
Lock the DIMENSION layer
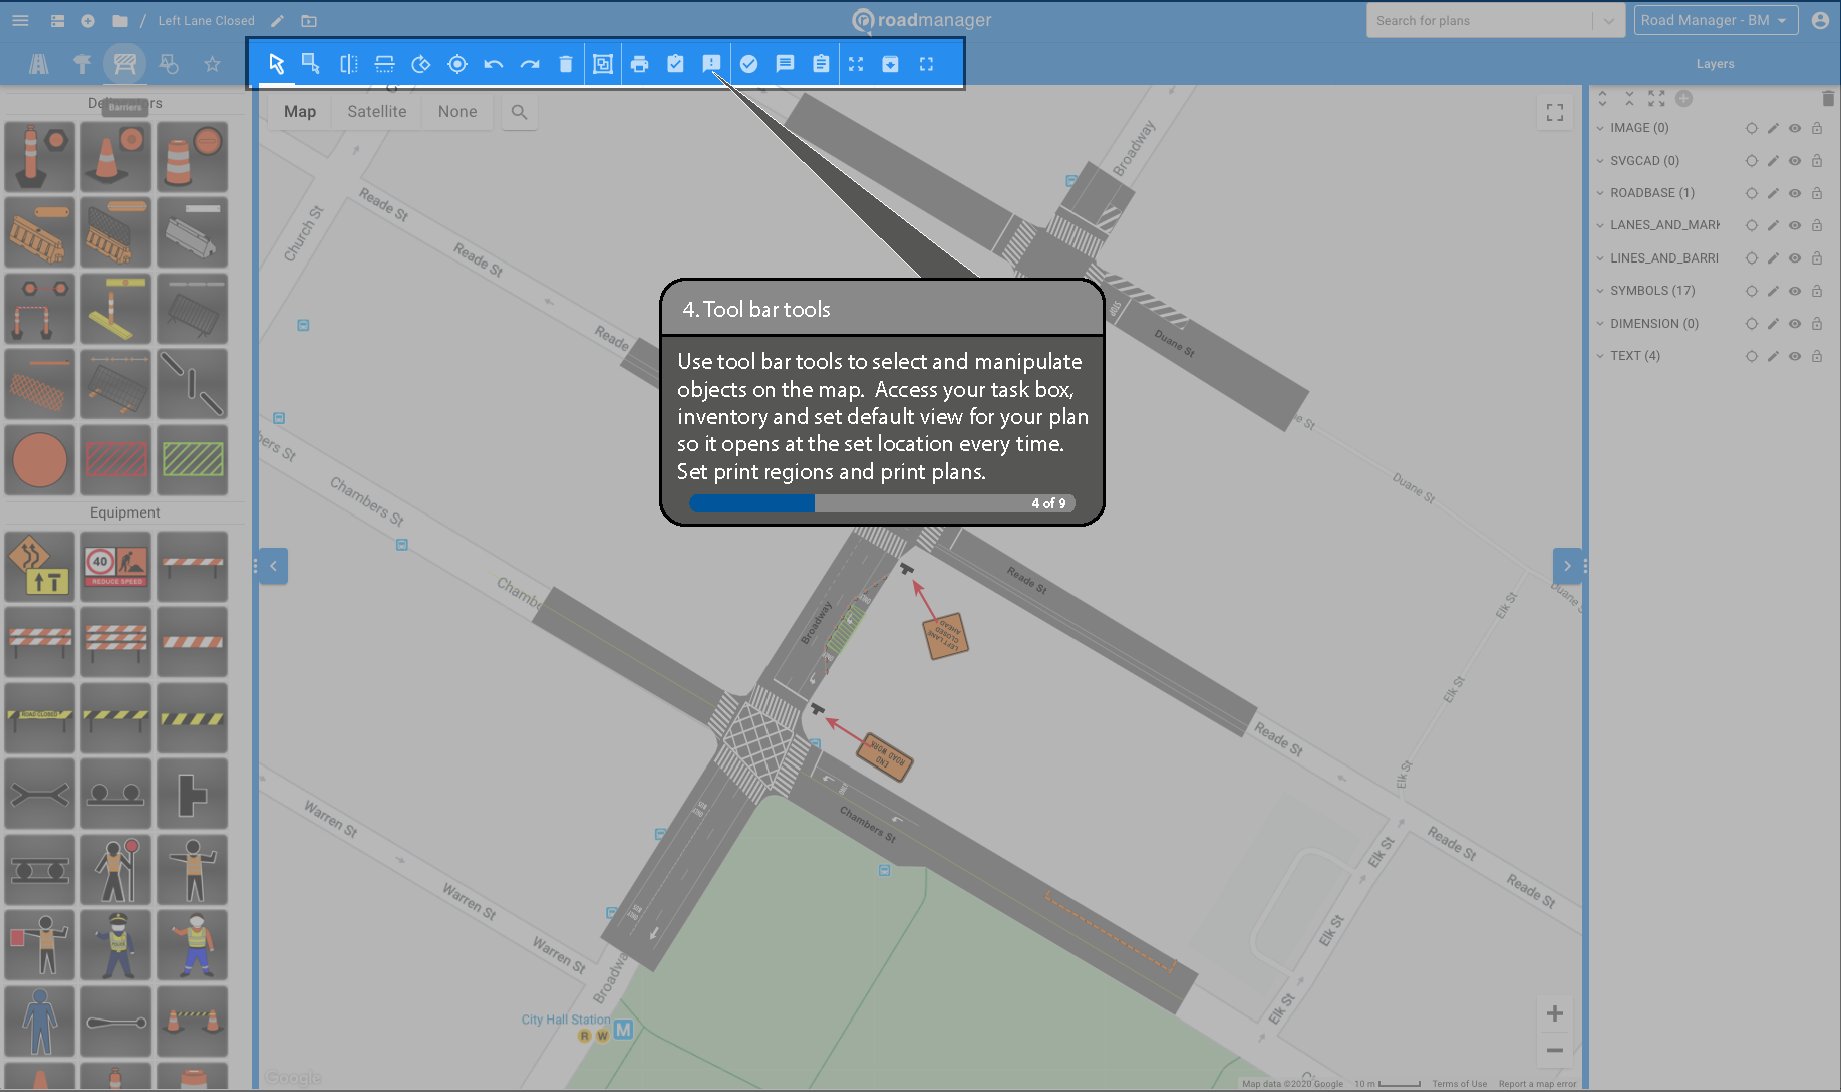click(1817, 324)
